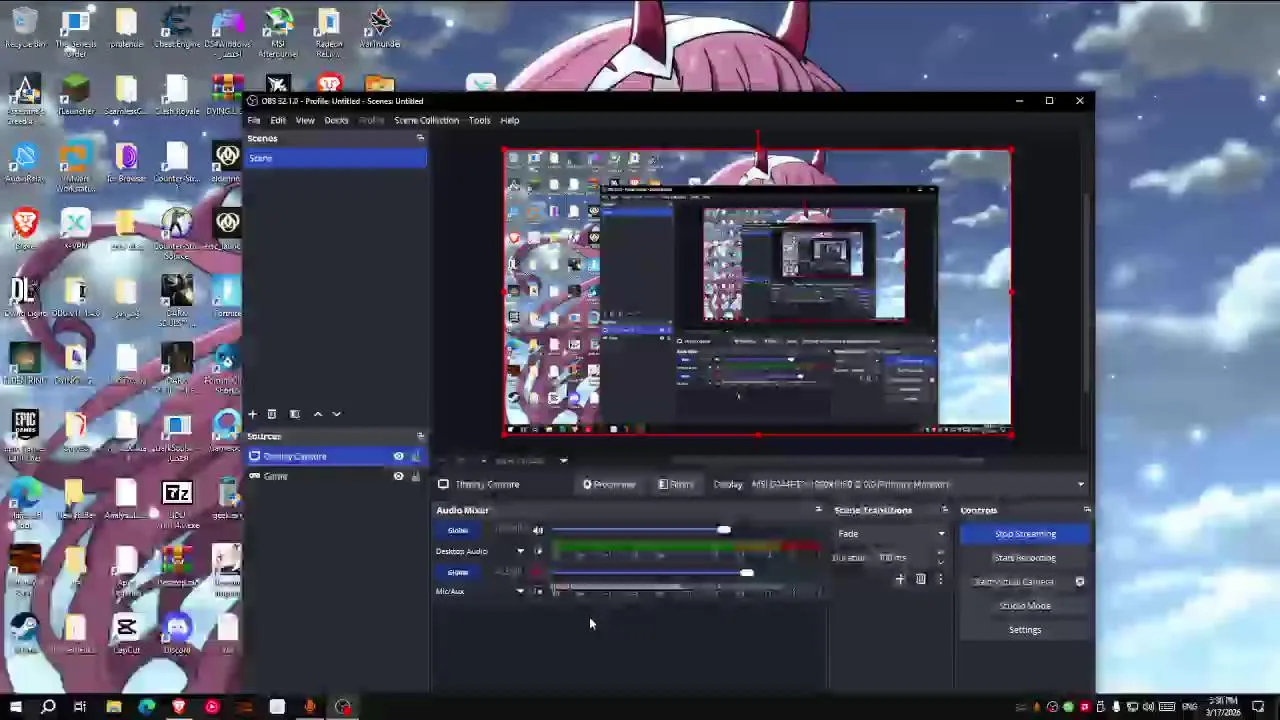This screenshot has height=720, width=1280.
Task: Float the Sources dock using its header icon
Action: coord(420,436)
